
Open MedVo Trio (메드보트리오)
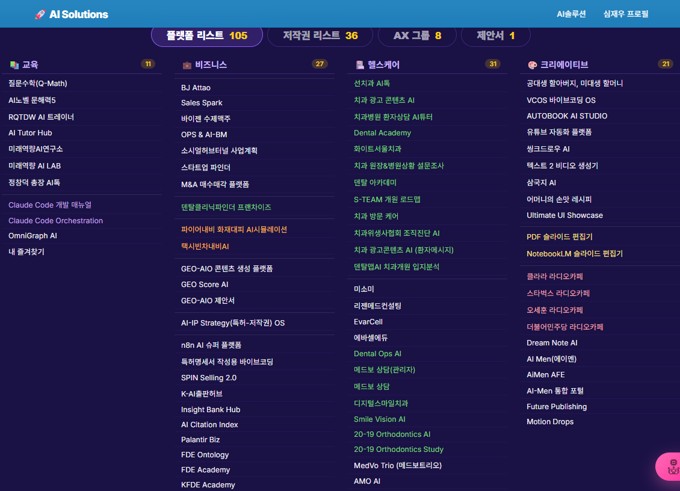398,465
